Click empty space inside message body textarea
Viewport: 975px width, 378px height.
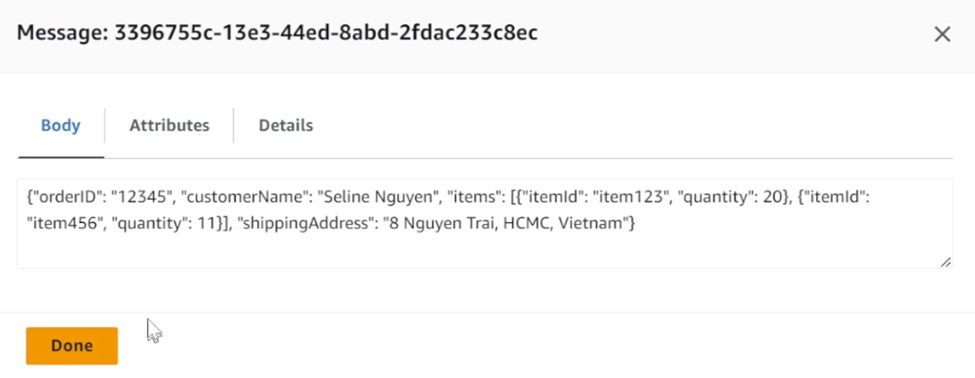(x=485, y=252)
